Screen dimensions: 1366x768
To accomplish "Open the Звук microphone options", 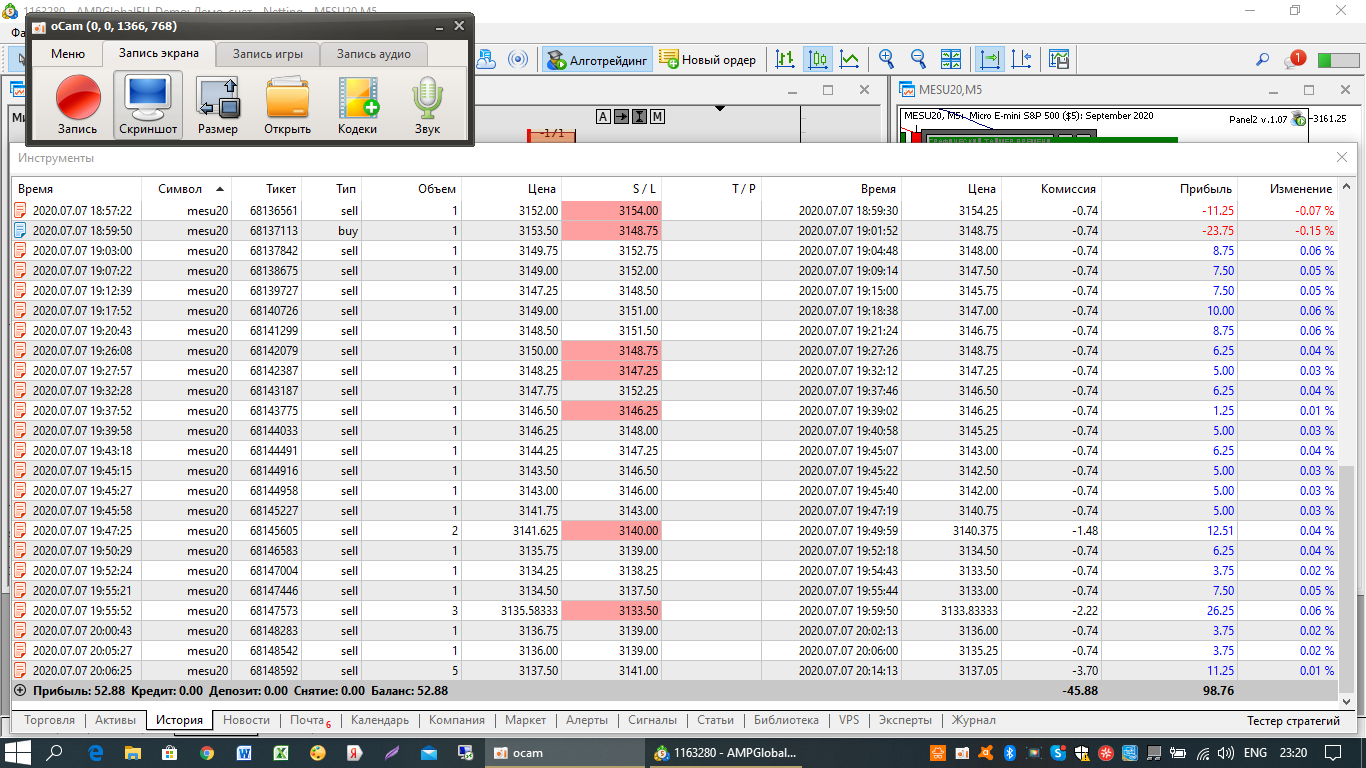I will click(428, 105).
